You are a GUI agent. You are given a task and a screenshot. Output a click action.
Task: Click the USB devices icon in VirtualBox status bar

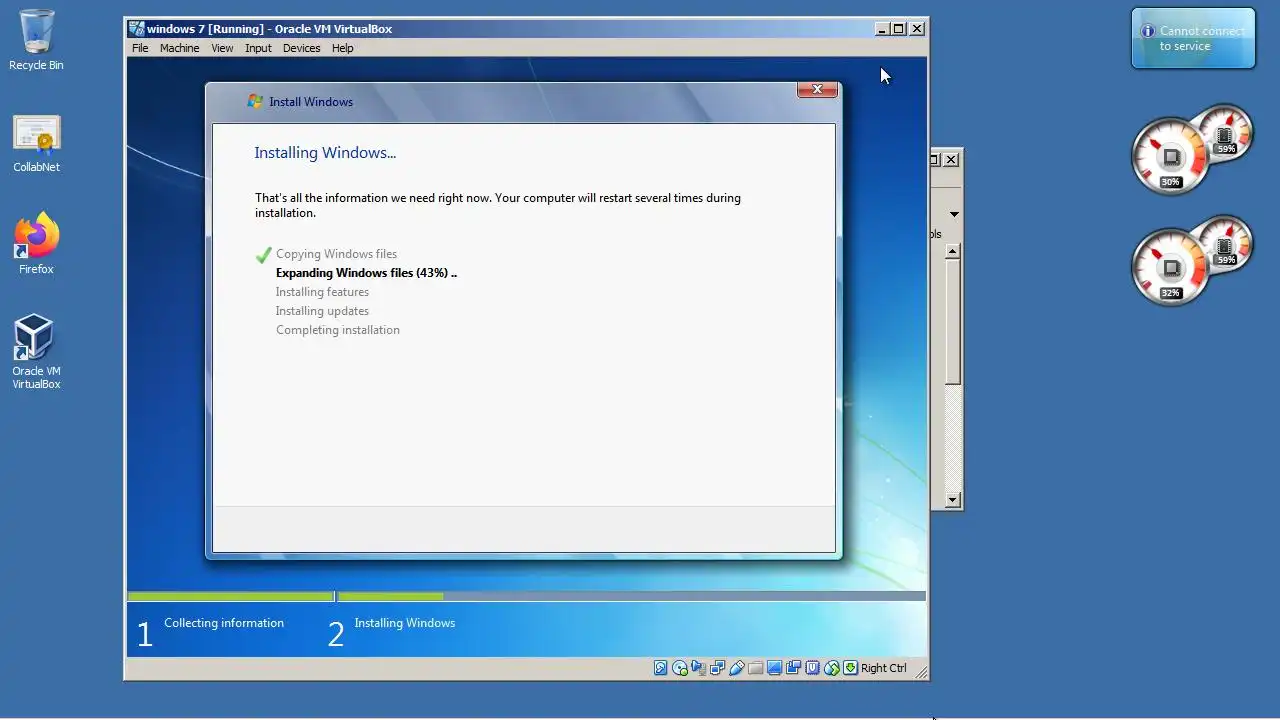point(737,668)
